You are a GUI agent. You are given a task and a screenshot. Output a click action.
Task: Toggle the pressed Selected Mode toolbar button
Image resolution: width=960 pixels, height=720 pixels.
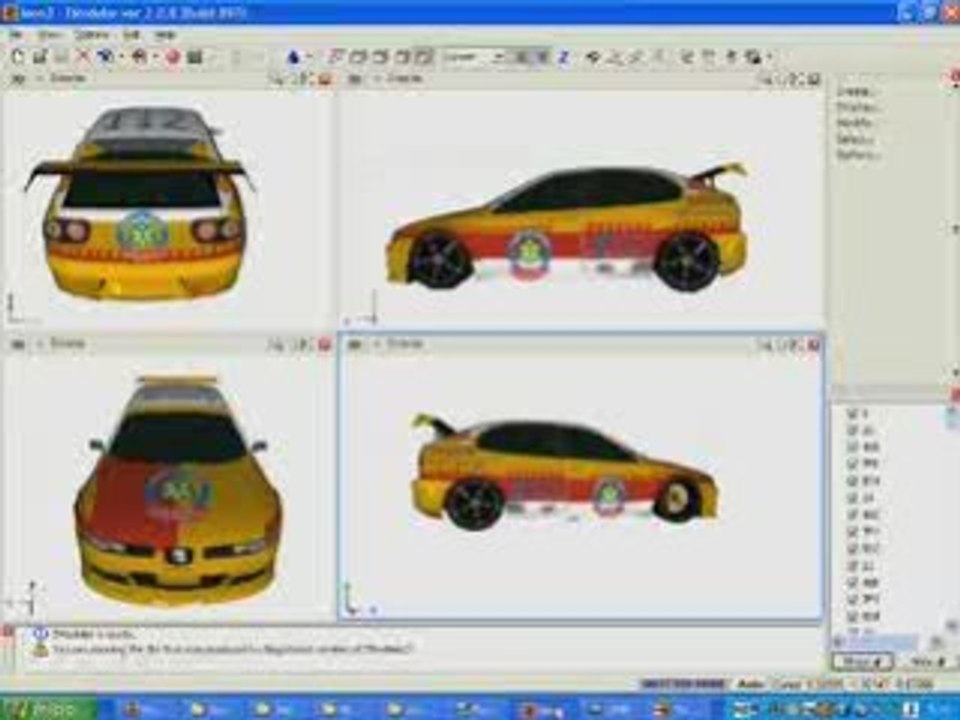coord(423,57)
